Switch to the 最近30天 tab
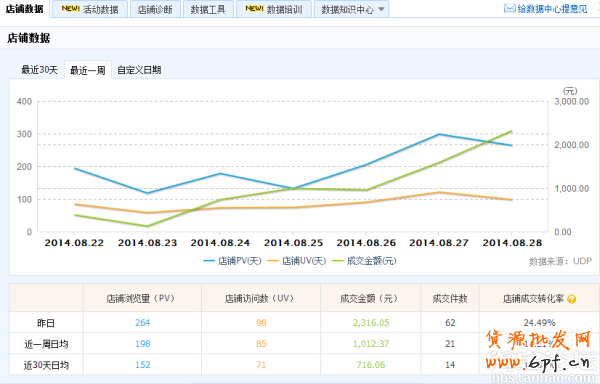 point(39,70)
